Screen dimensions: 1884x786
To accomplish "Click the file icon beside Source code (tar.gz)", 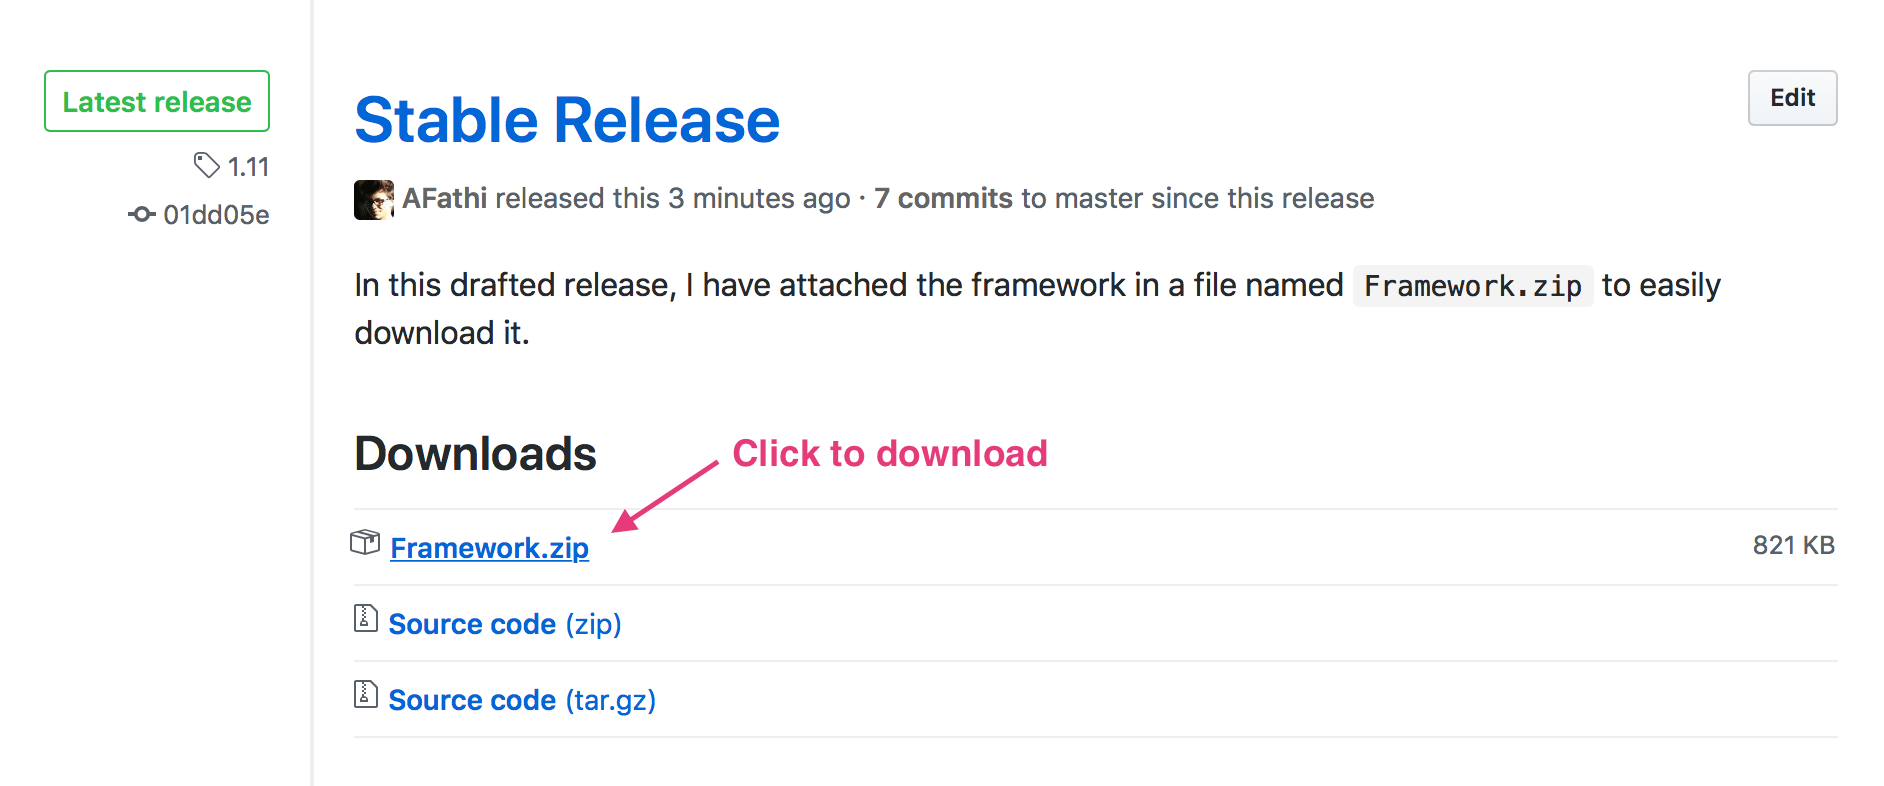I will [366, 694].
